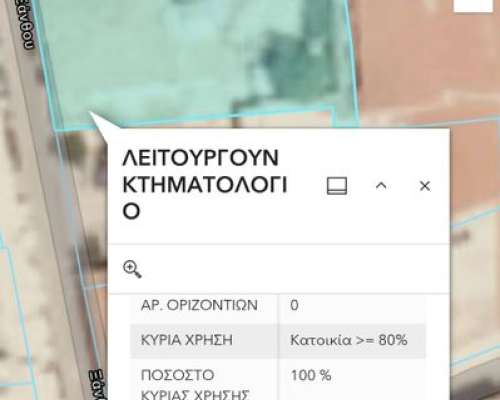
Task: Click the white button at top-right corner
Action: point(473,6)
